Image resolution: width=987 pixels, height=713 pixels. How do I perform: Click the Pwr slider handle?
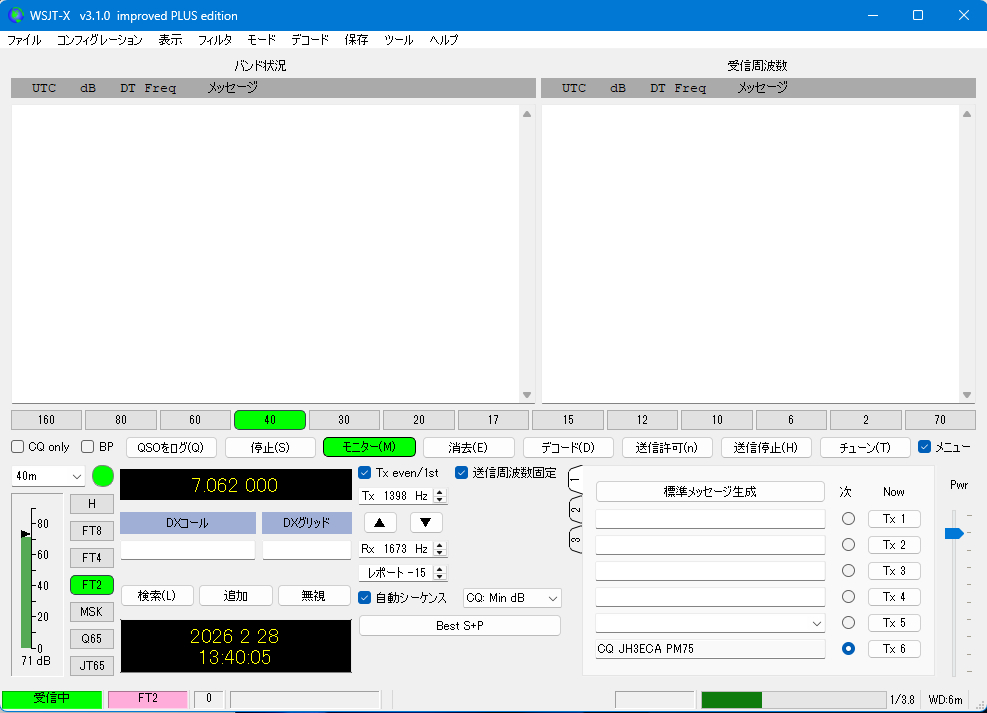pos(954,533)
